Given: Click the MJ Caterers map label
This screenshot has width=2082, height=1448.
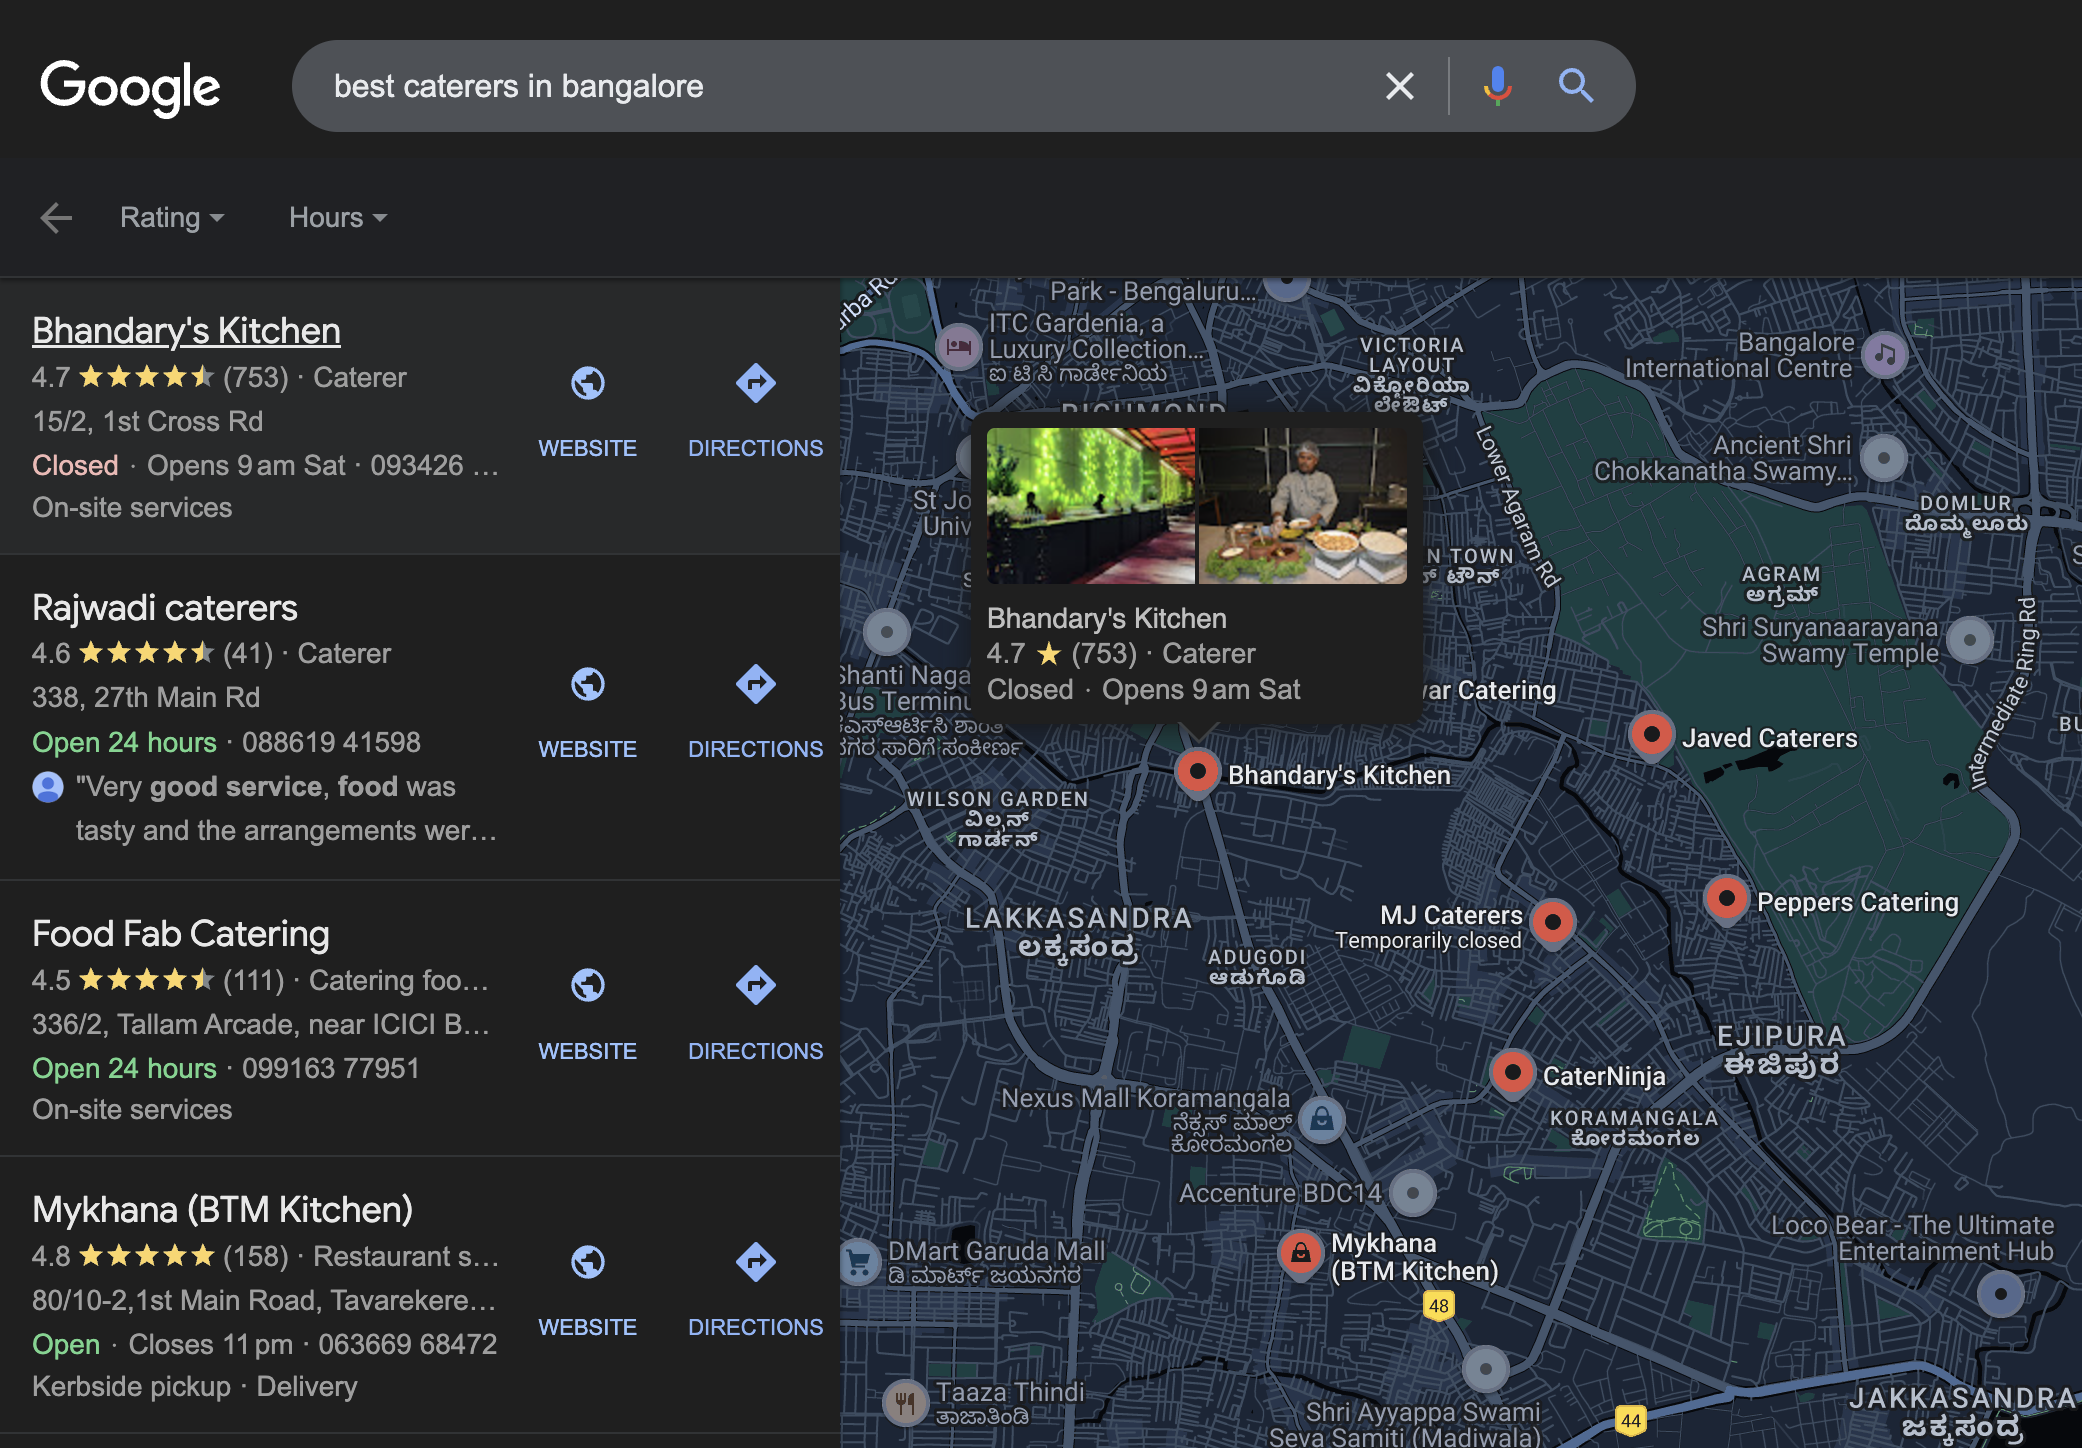Looking at the screenshot, I should (1452, 915).
